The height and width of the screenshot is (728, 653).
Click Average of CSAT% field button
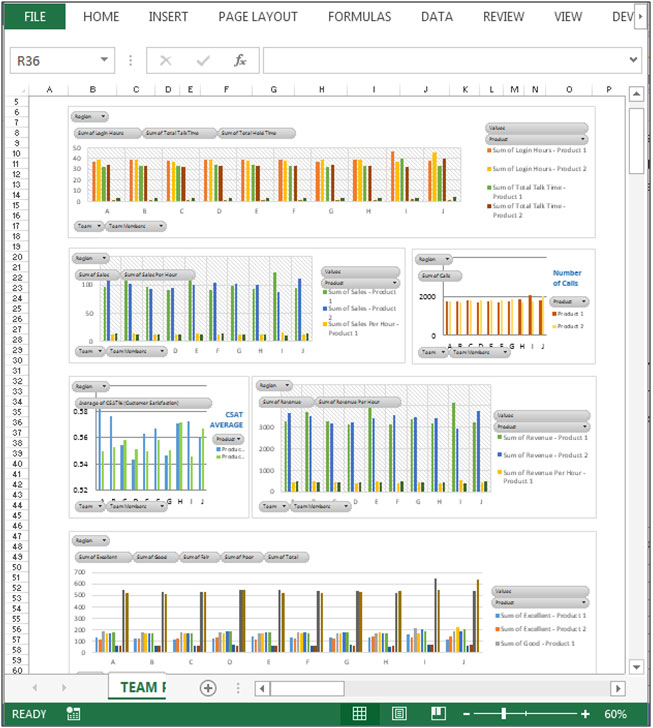[143, 403]
